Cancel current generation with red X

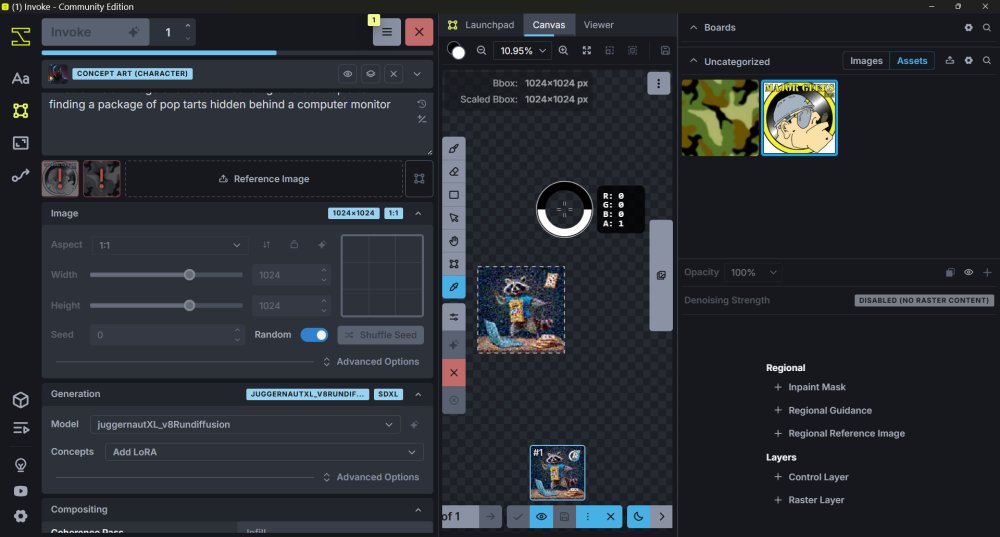(x=419, y=32)
